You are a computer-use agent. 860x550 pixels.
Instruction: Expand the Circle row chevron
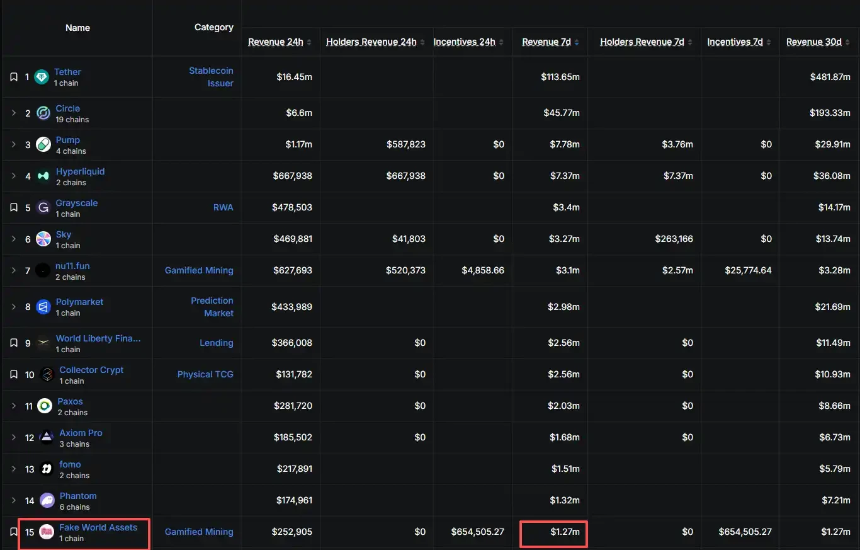[x=14, y=113]
